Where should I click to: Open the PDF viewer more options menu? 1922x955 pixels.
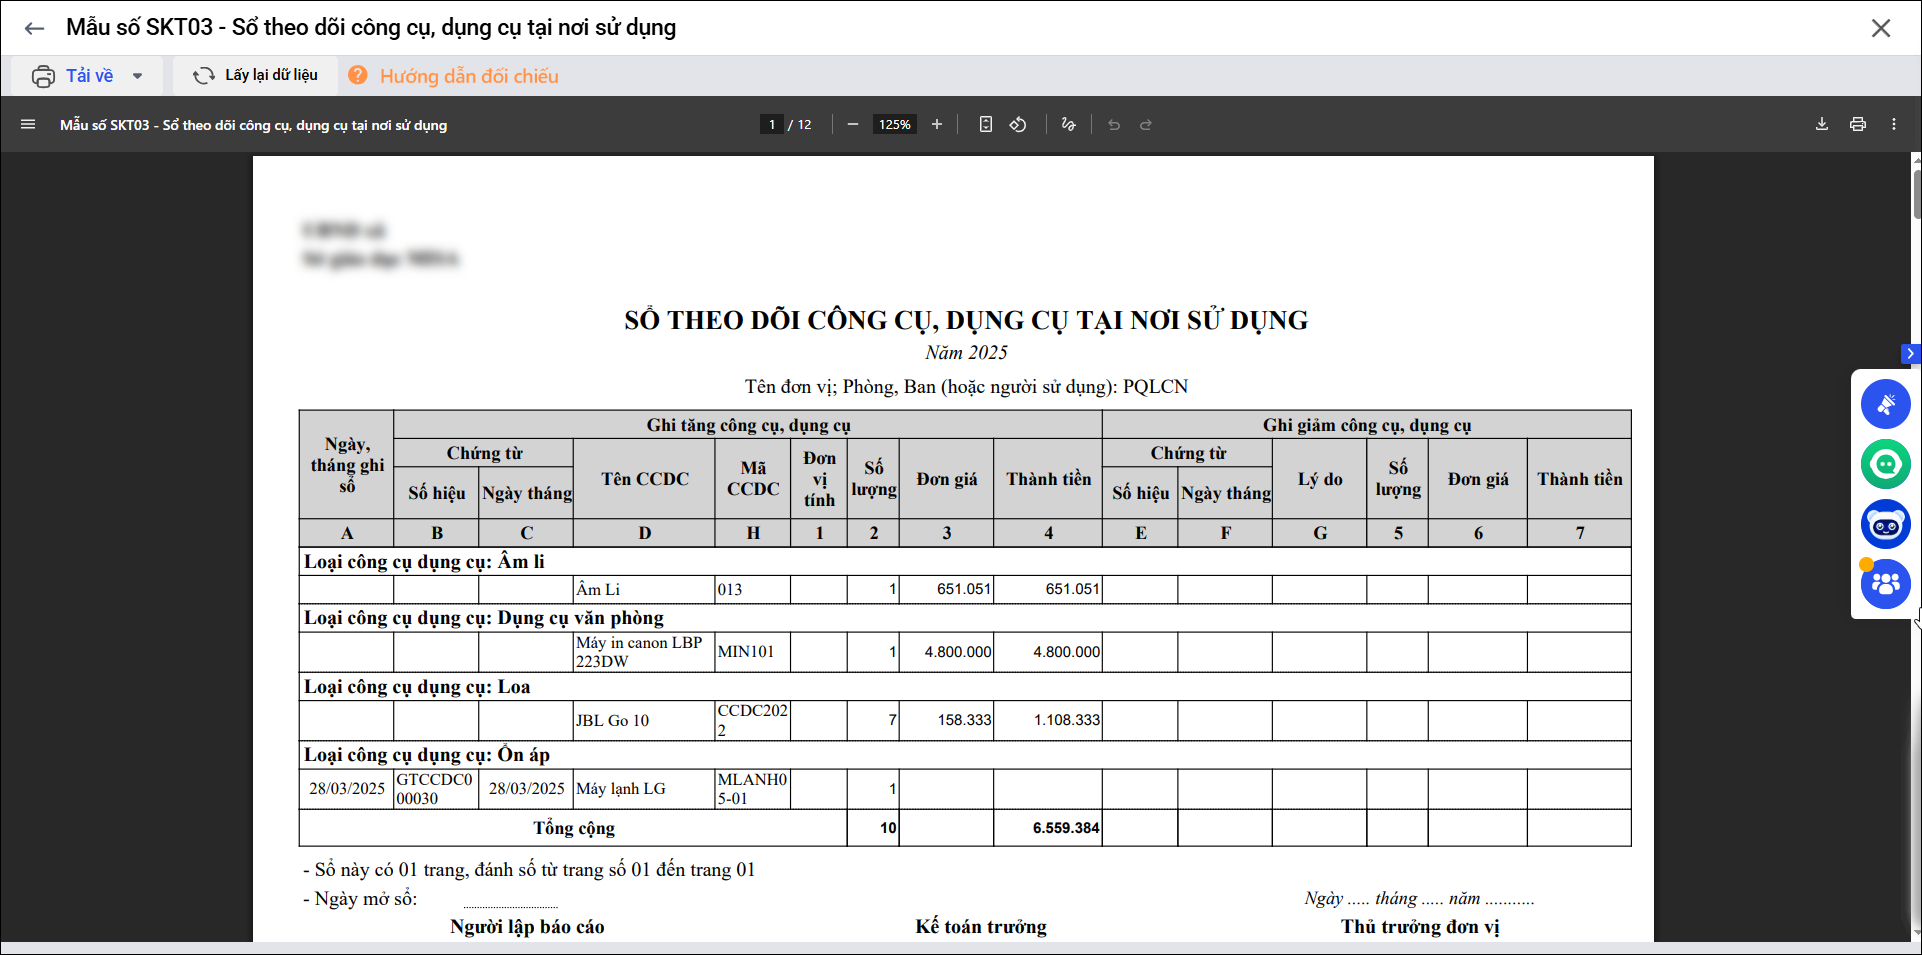[1894, 124]
